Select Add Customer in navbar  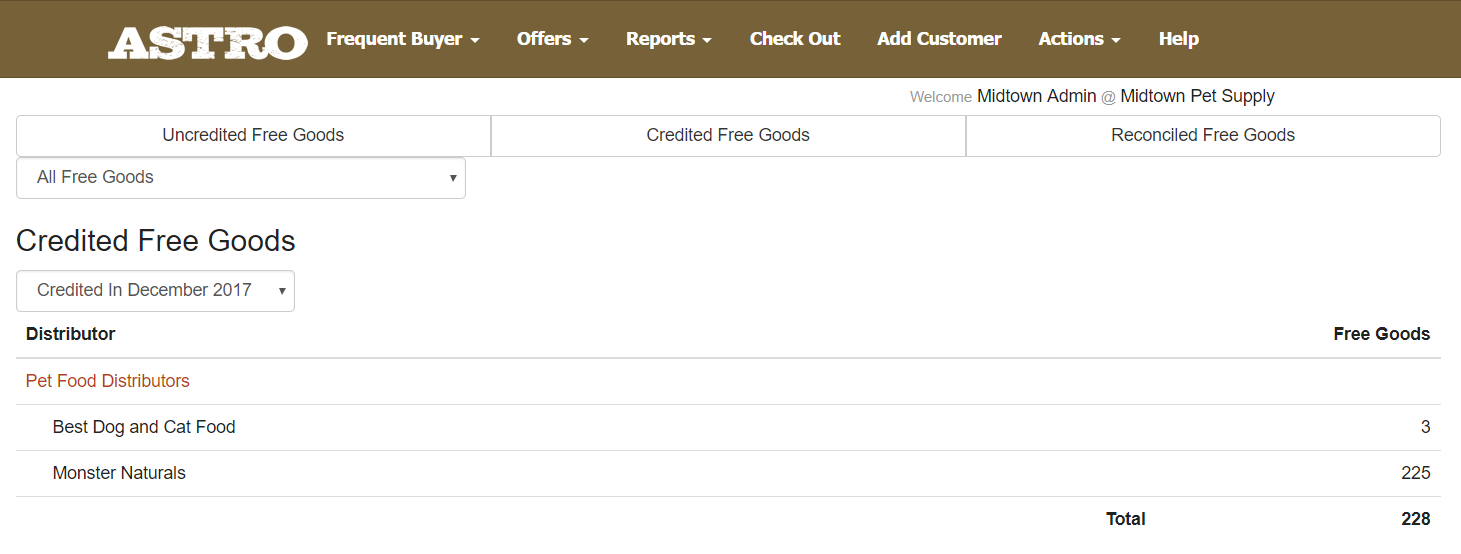(x=939, y=39)
